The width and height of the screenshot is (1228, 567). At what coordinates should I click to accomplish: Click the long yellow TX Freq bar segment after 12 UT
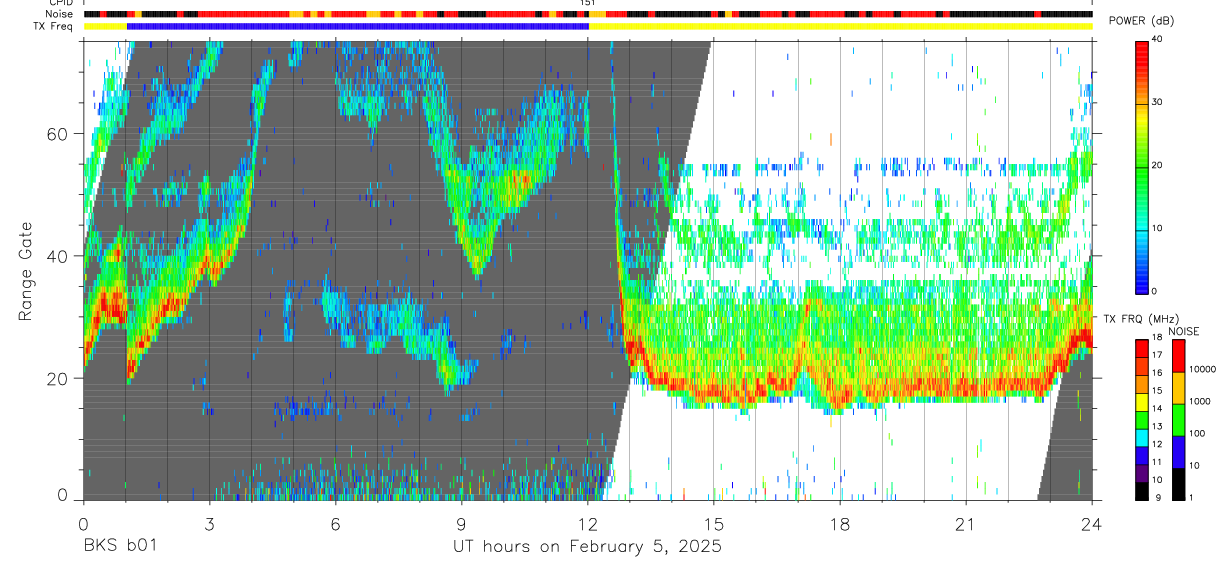click(x=840, y=26)
